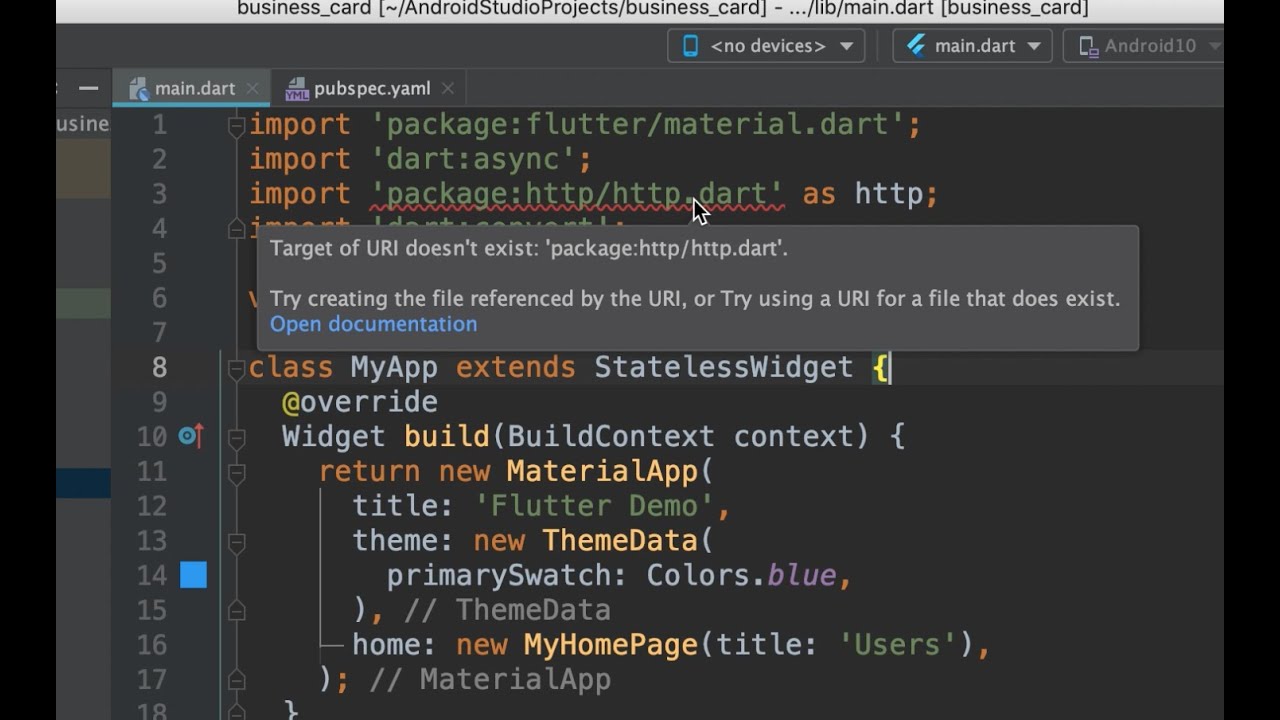Click line number 12 in the gutter

click(152, 506)
